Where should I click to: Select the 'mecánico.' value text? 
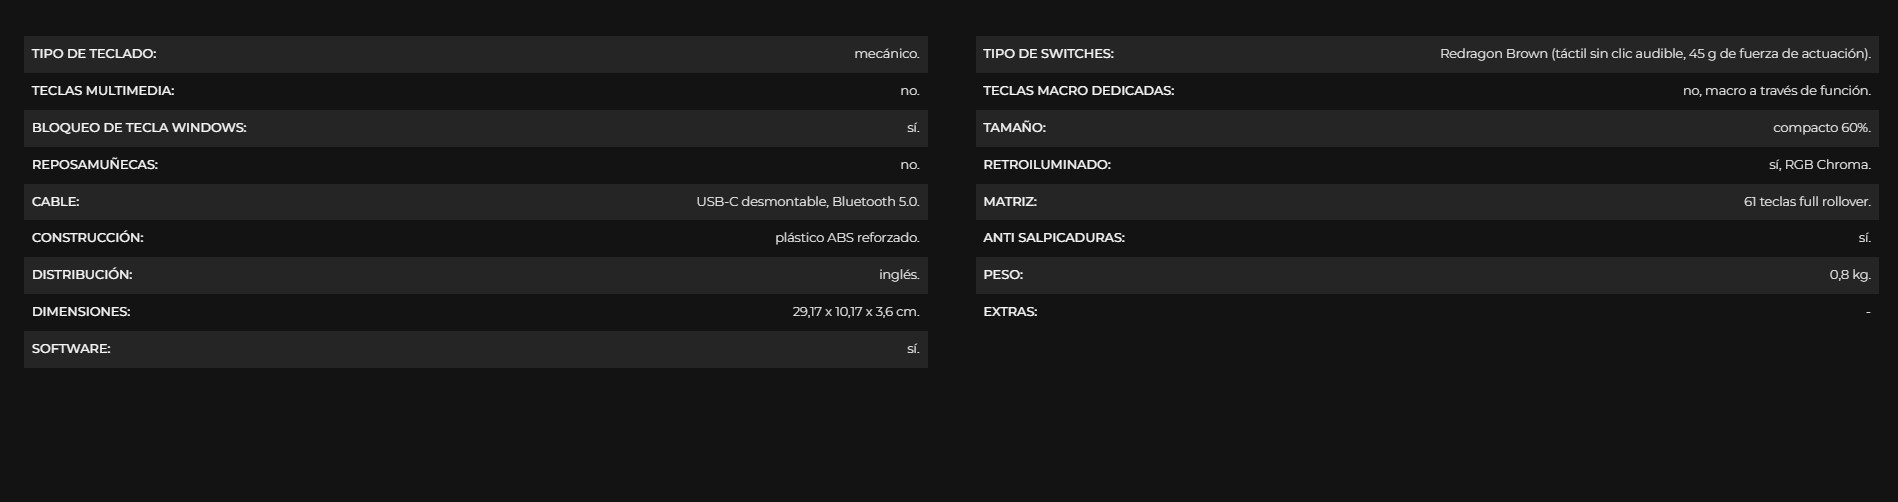tap(886, 54)
